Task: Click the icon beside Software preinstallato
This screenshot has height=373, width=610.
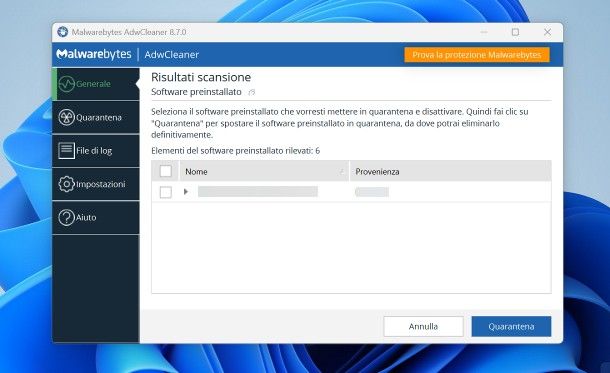Action: 252,92
